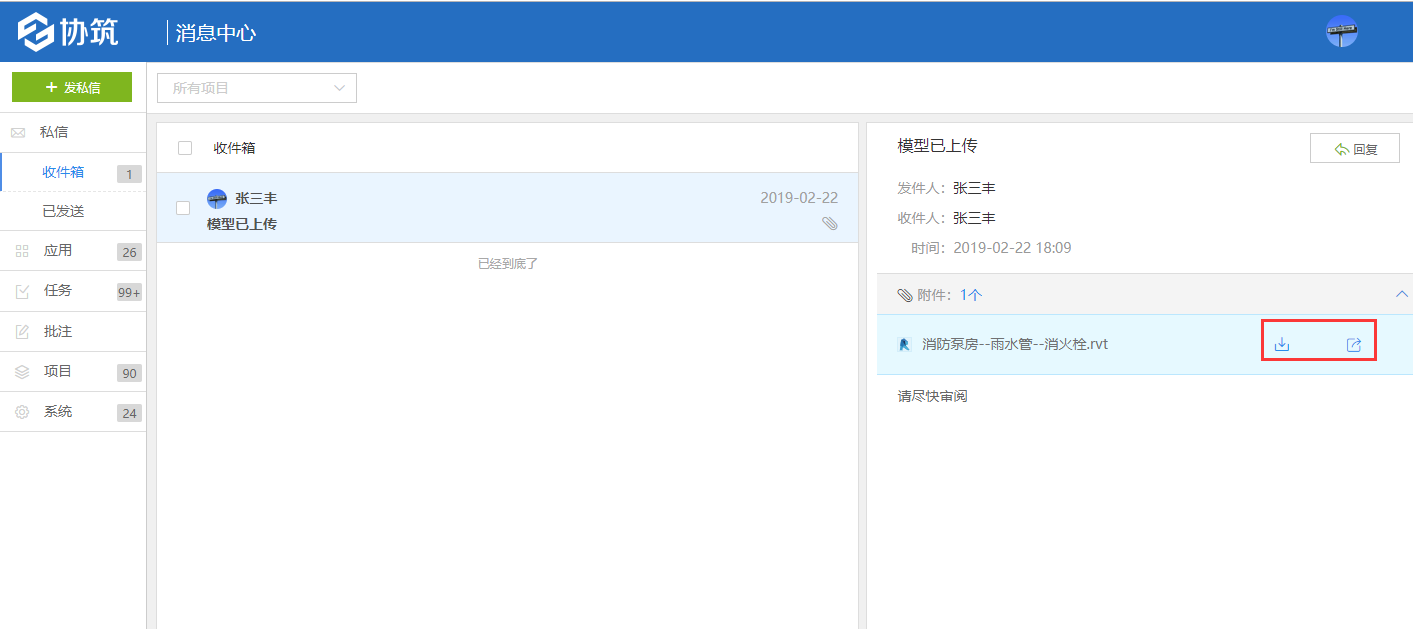Click the 任务 checklist icon in the sidebar
Viewport: 1413px width, 629px height.
point(21,291)
